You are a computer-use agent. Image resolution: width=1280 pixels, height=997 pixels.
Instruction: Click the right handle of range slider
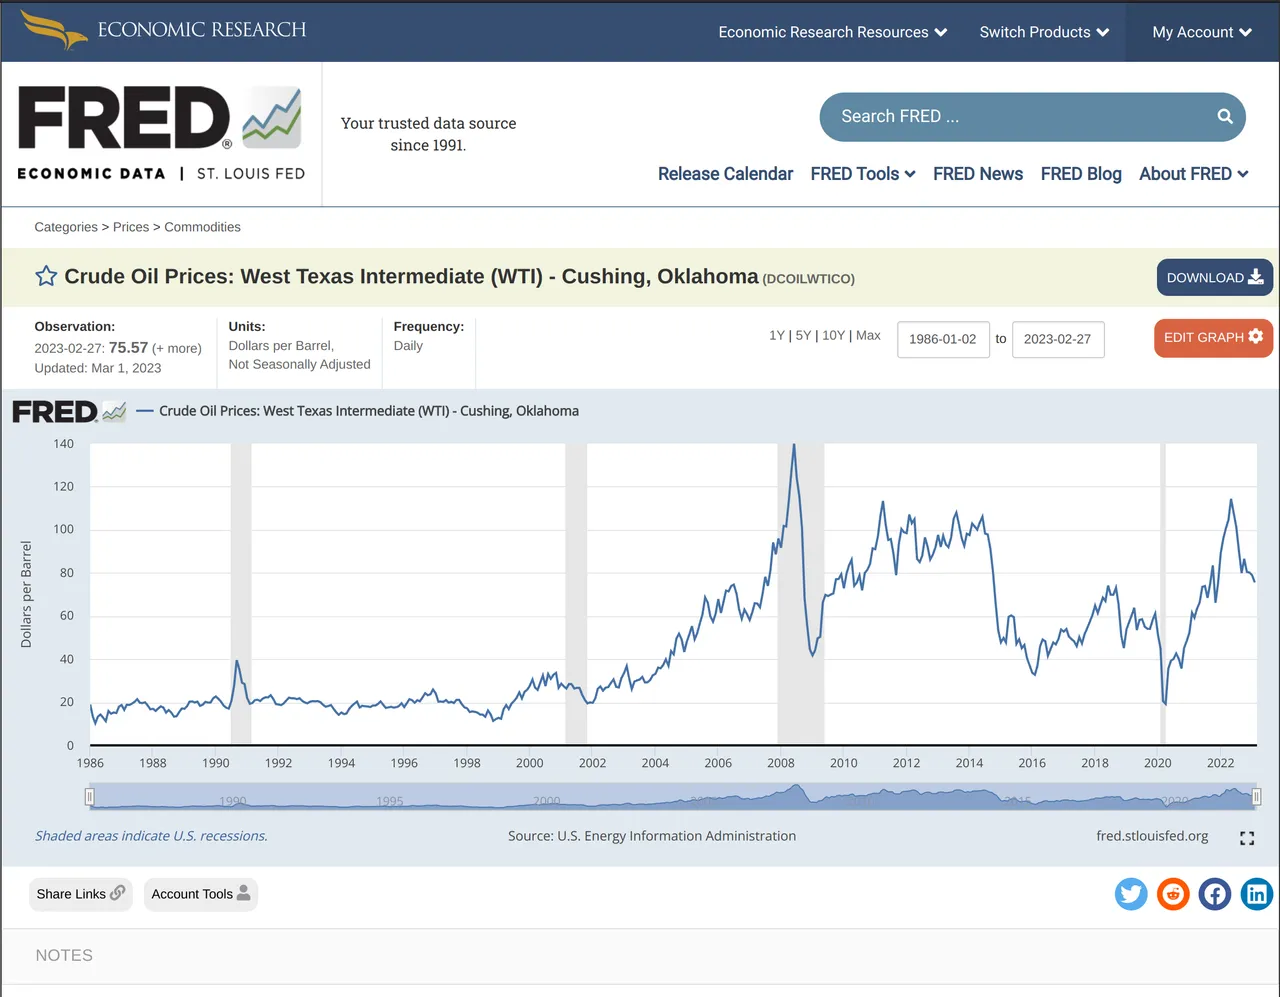click(1256, 797)
